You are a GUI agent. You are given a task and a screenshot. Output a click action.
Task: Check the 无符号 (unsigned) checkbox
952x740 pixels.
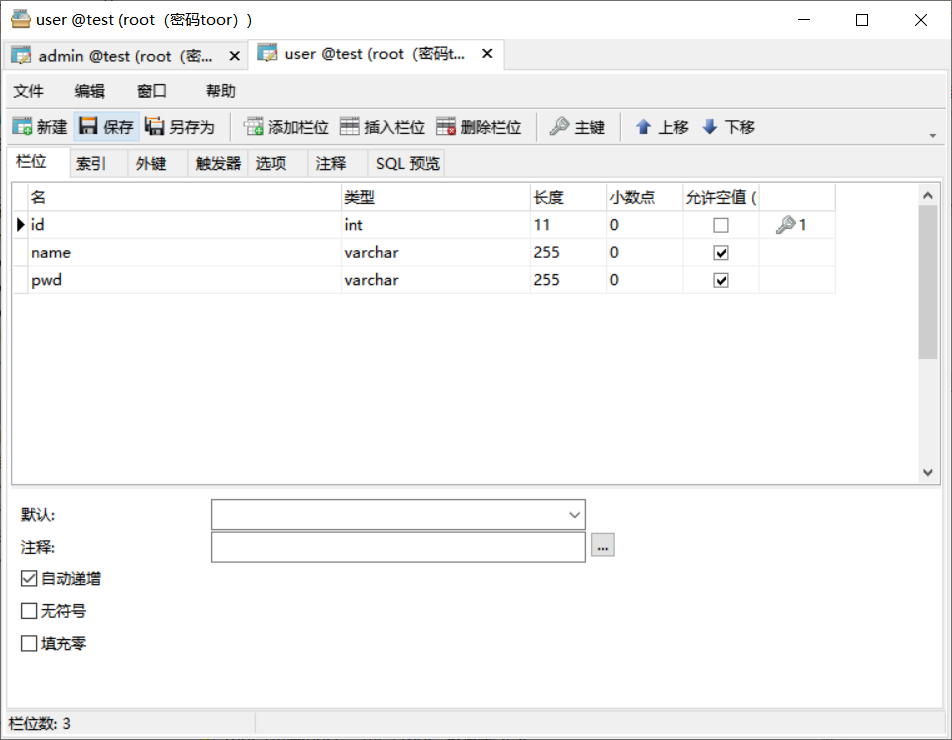[x=29, y=610]
